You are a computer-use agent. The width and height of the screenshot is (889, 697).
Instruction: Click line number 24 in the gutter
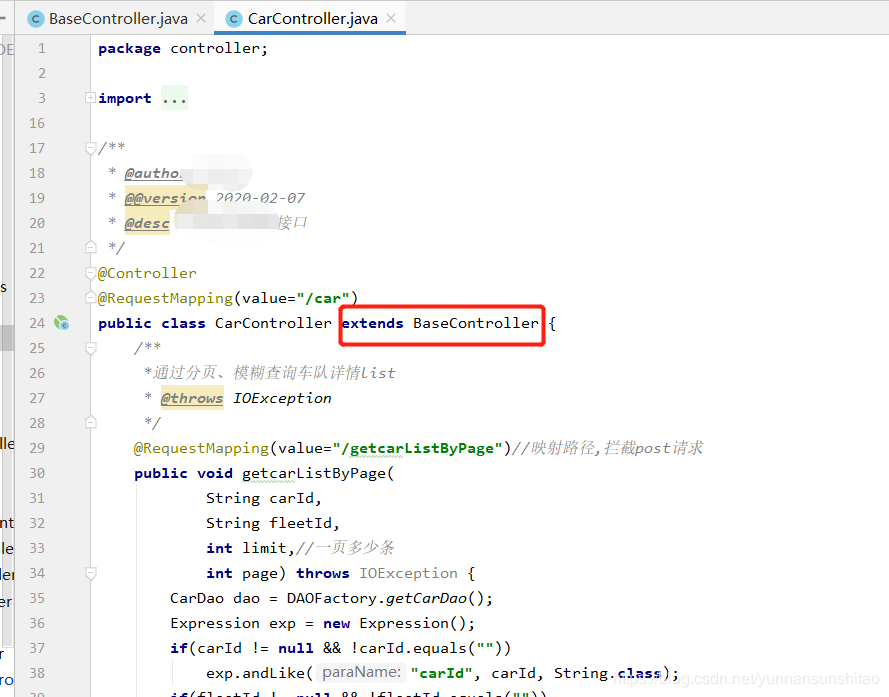(37, 323)
